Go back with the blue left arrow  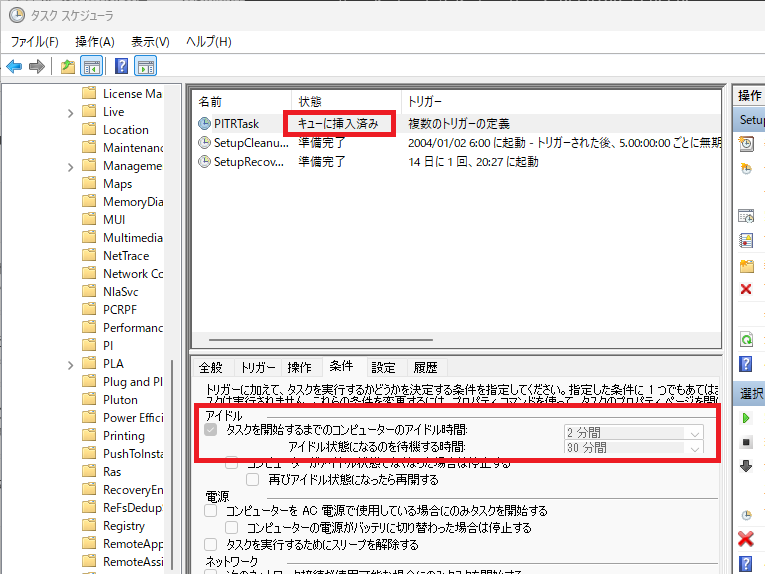point(14,66)
